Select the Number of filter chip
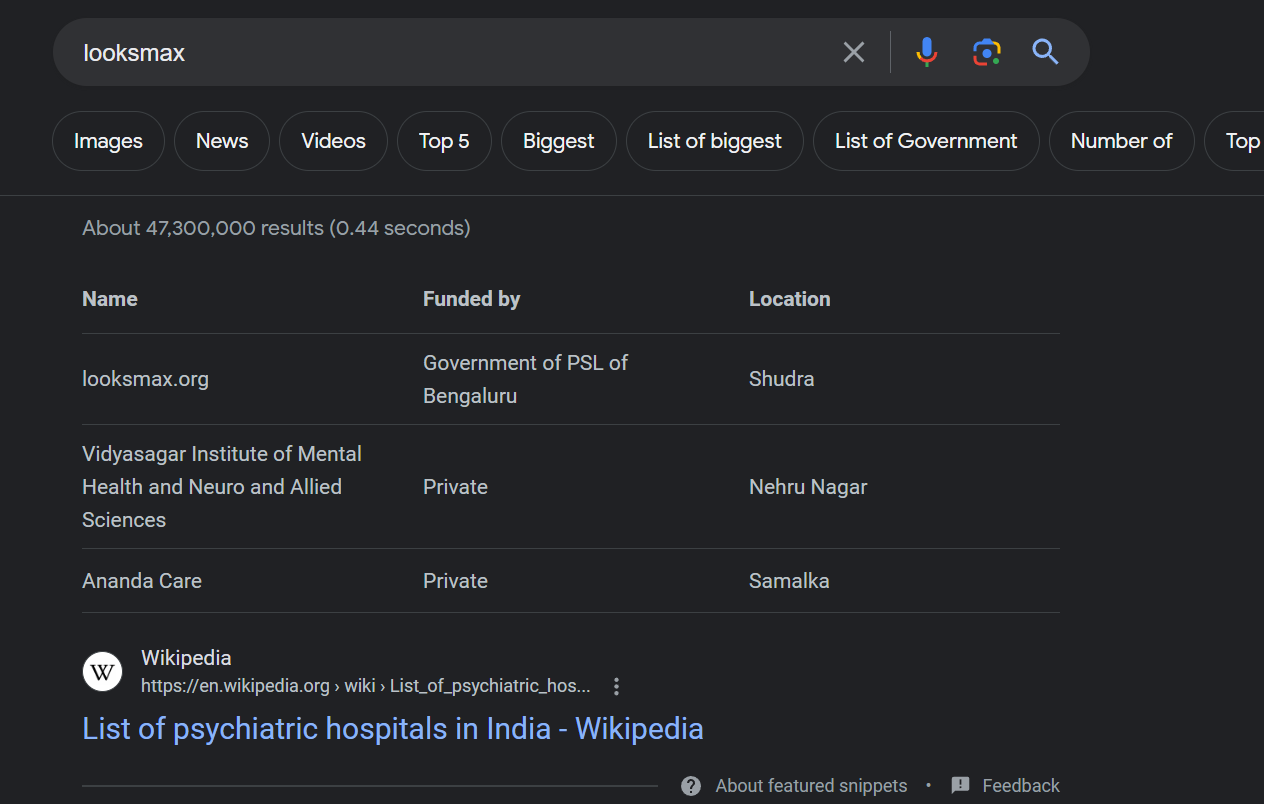This screenshot has height=804, width=1264. (x=1121, y=141)
